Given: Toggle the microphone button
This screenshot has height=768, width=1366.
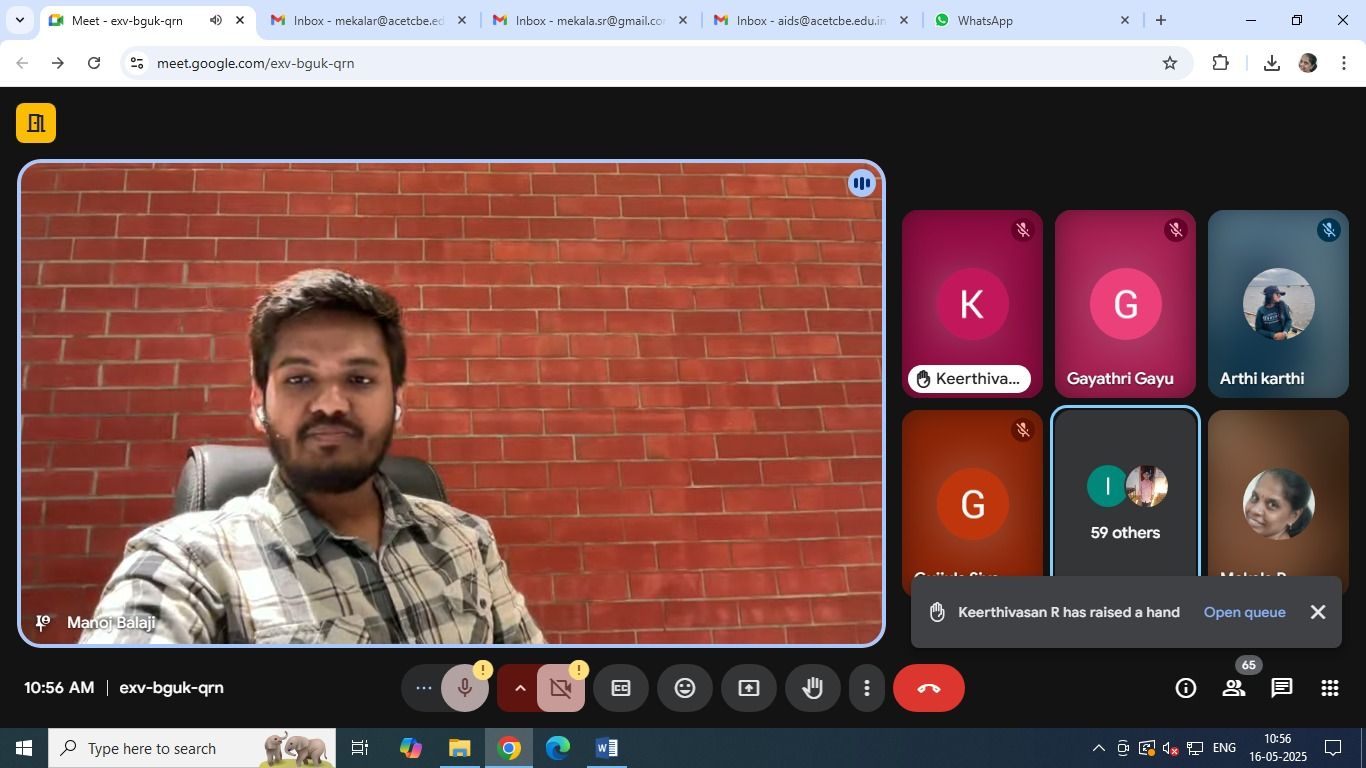Looking at the screenshot, I should (x=464, y=688).
